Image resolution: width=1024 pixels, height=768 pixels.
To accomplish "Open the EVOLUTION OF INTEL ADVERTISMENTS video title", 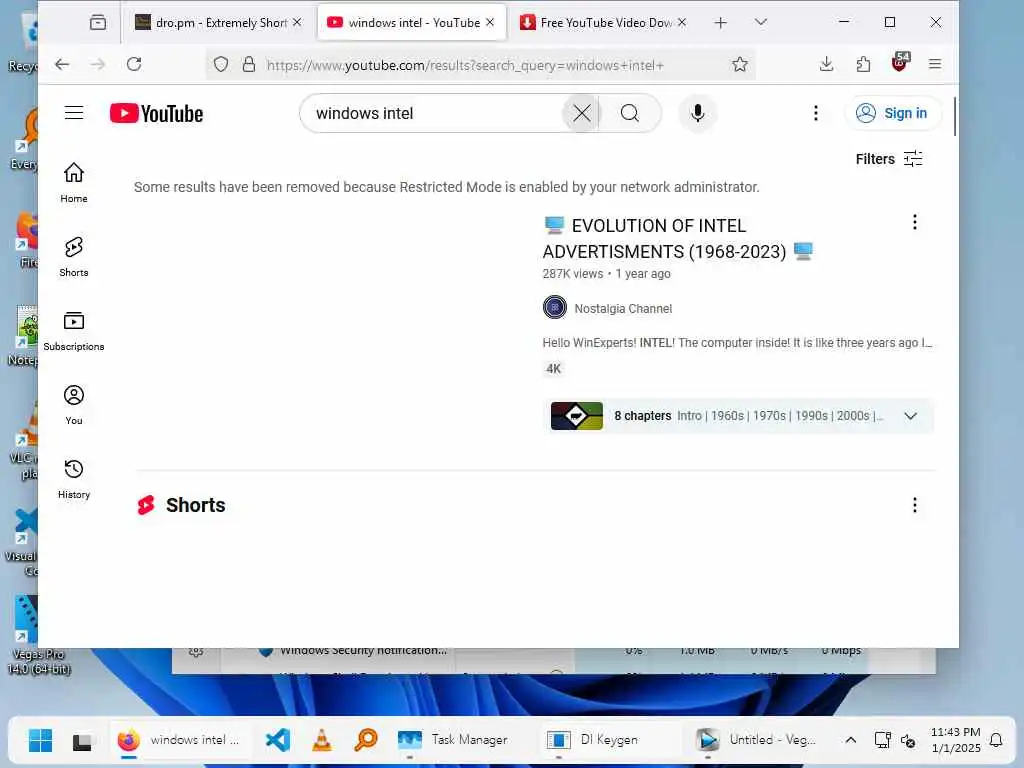I will 678,238.
